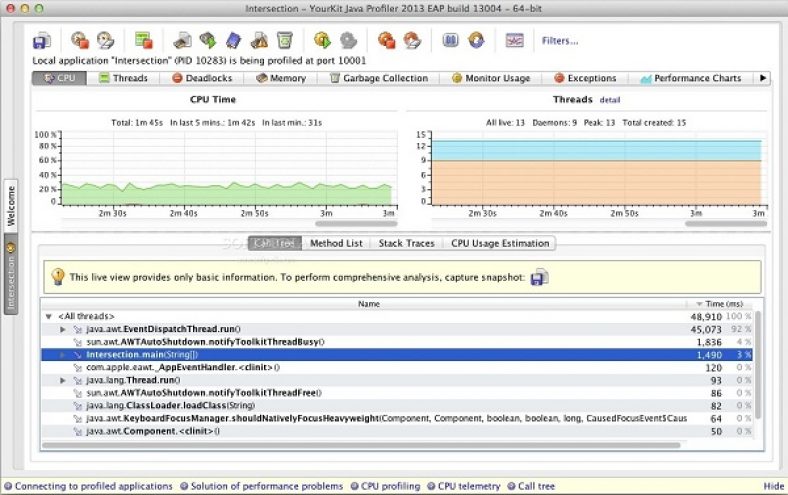Expand the java.awt.EventDispatchThread.run() node
This screenshot has height=495, width=788.
click(63, 329)
